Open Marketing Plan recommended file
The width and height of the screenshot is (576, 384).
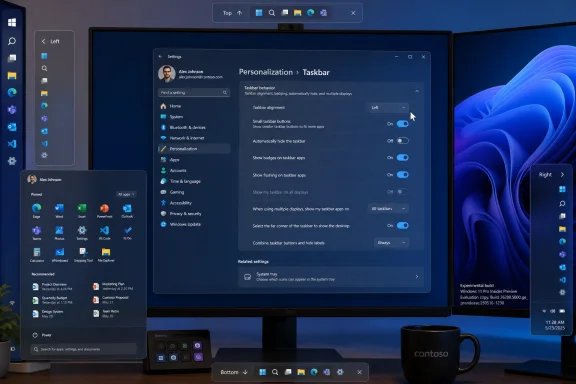click(113, 286)
